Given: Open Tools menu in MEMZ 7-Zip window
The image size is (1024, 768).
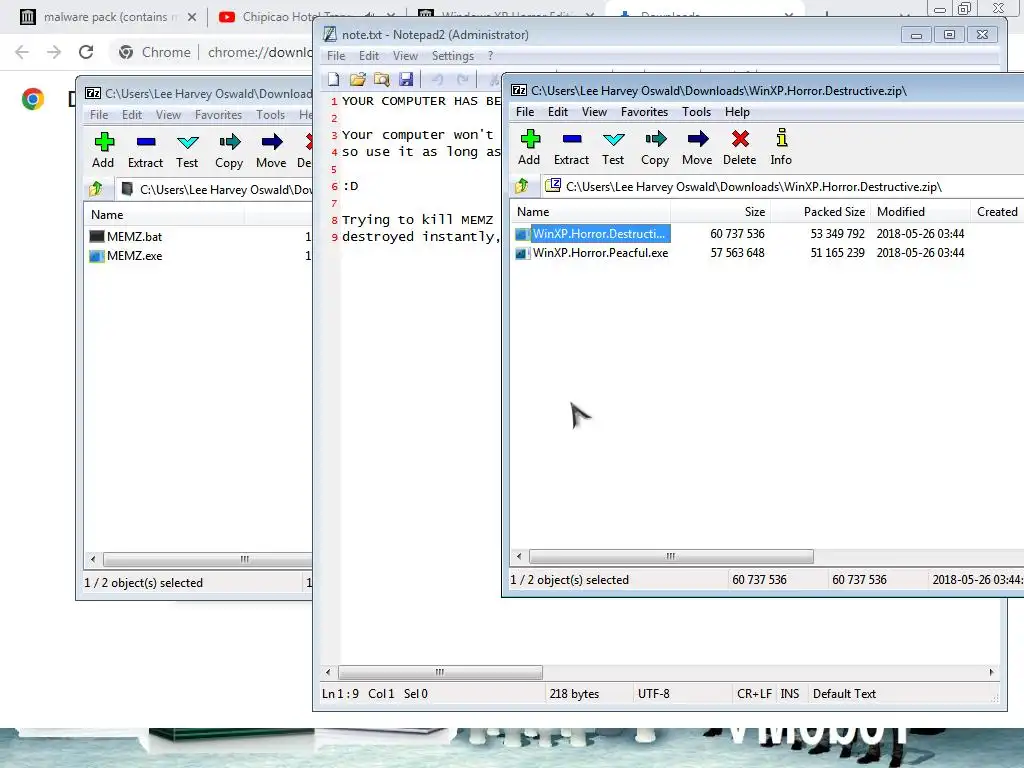Looking at the screenshot, I should point(270,114).
